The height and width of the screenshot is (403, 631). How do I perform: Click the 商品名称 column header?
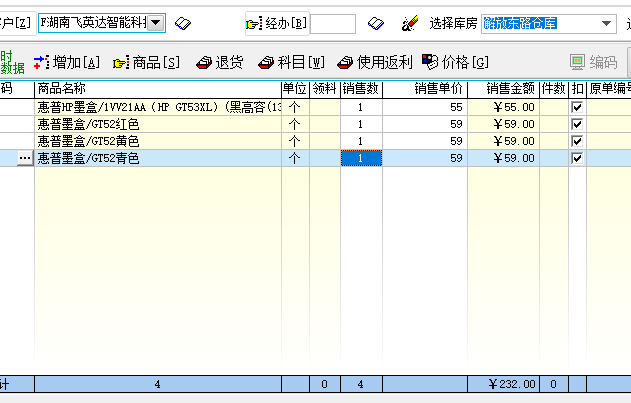pos(158,89)
